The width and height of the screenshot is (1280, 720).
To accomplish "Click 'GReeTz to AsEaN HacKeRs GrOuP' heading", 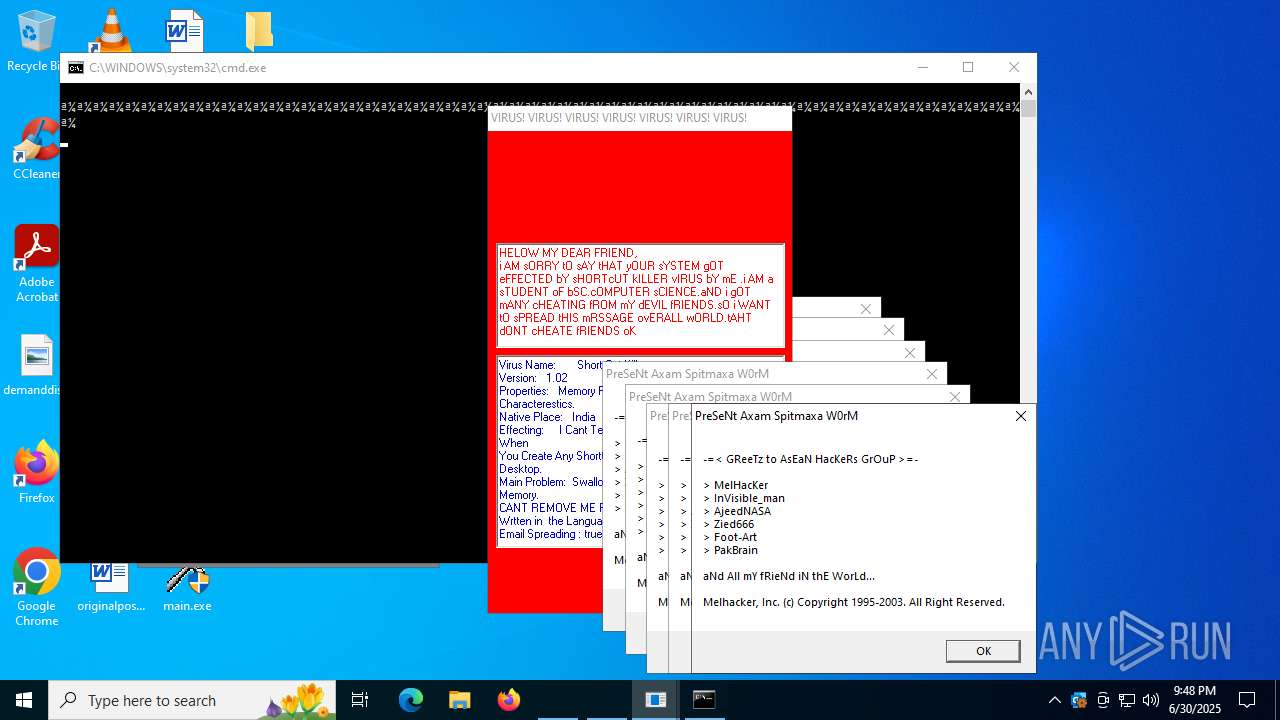I will point(810,459).
